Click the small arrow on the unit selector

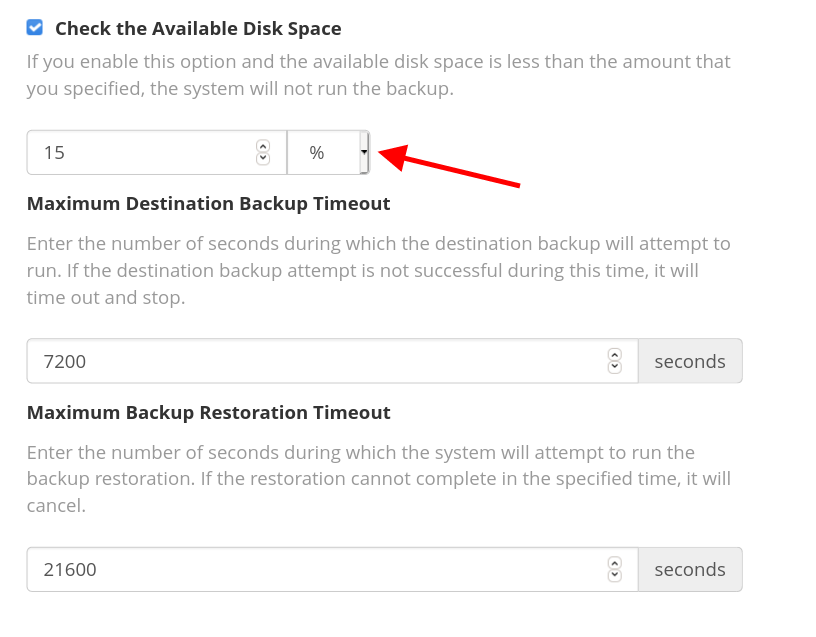pos(364,152)
